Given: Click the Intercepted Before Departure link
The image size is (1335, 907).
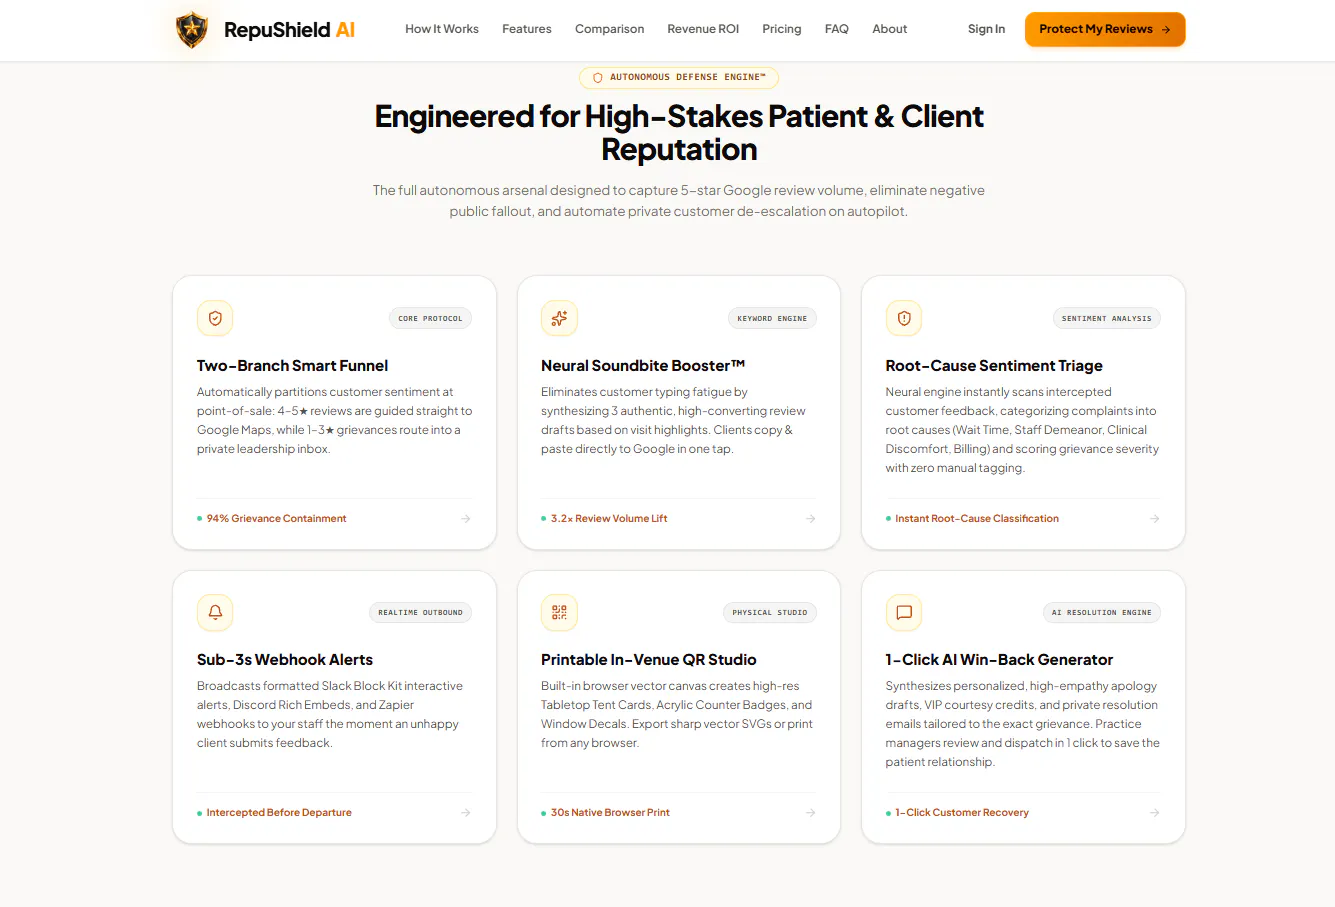Looking at the screenshot, I should pyautogui.click(x=279, y=812).
